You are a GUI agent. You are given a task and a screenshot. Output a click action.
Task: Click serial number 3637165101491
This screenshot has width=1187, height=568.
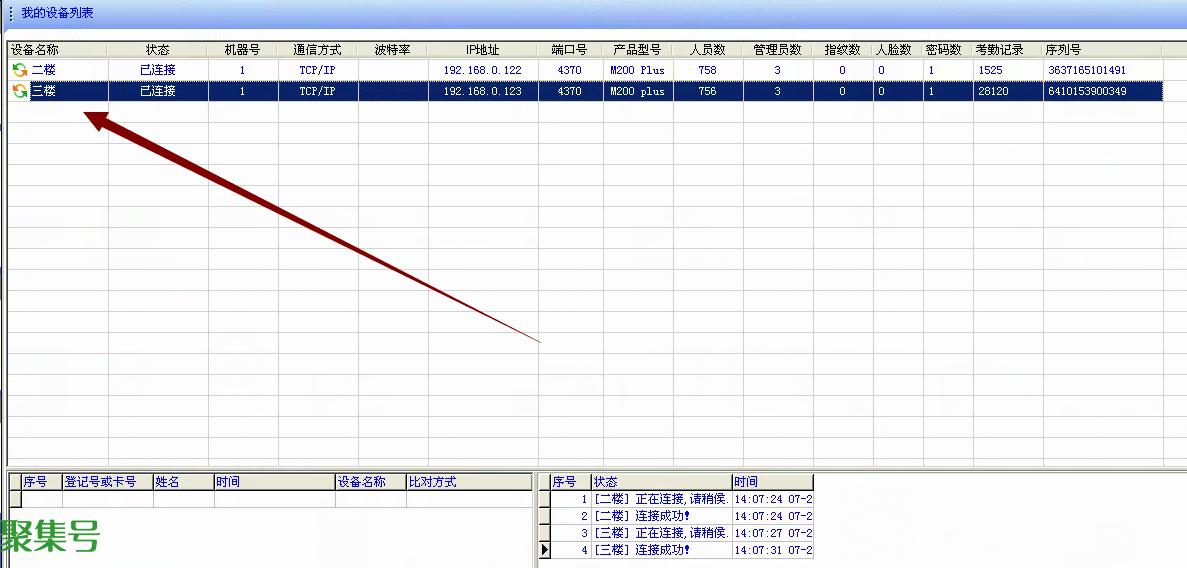click(1086, 70)
